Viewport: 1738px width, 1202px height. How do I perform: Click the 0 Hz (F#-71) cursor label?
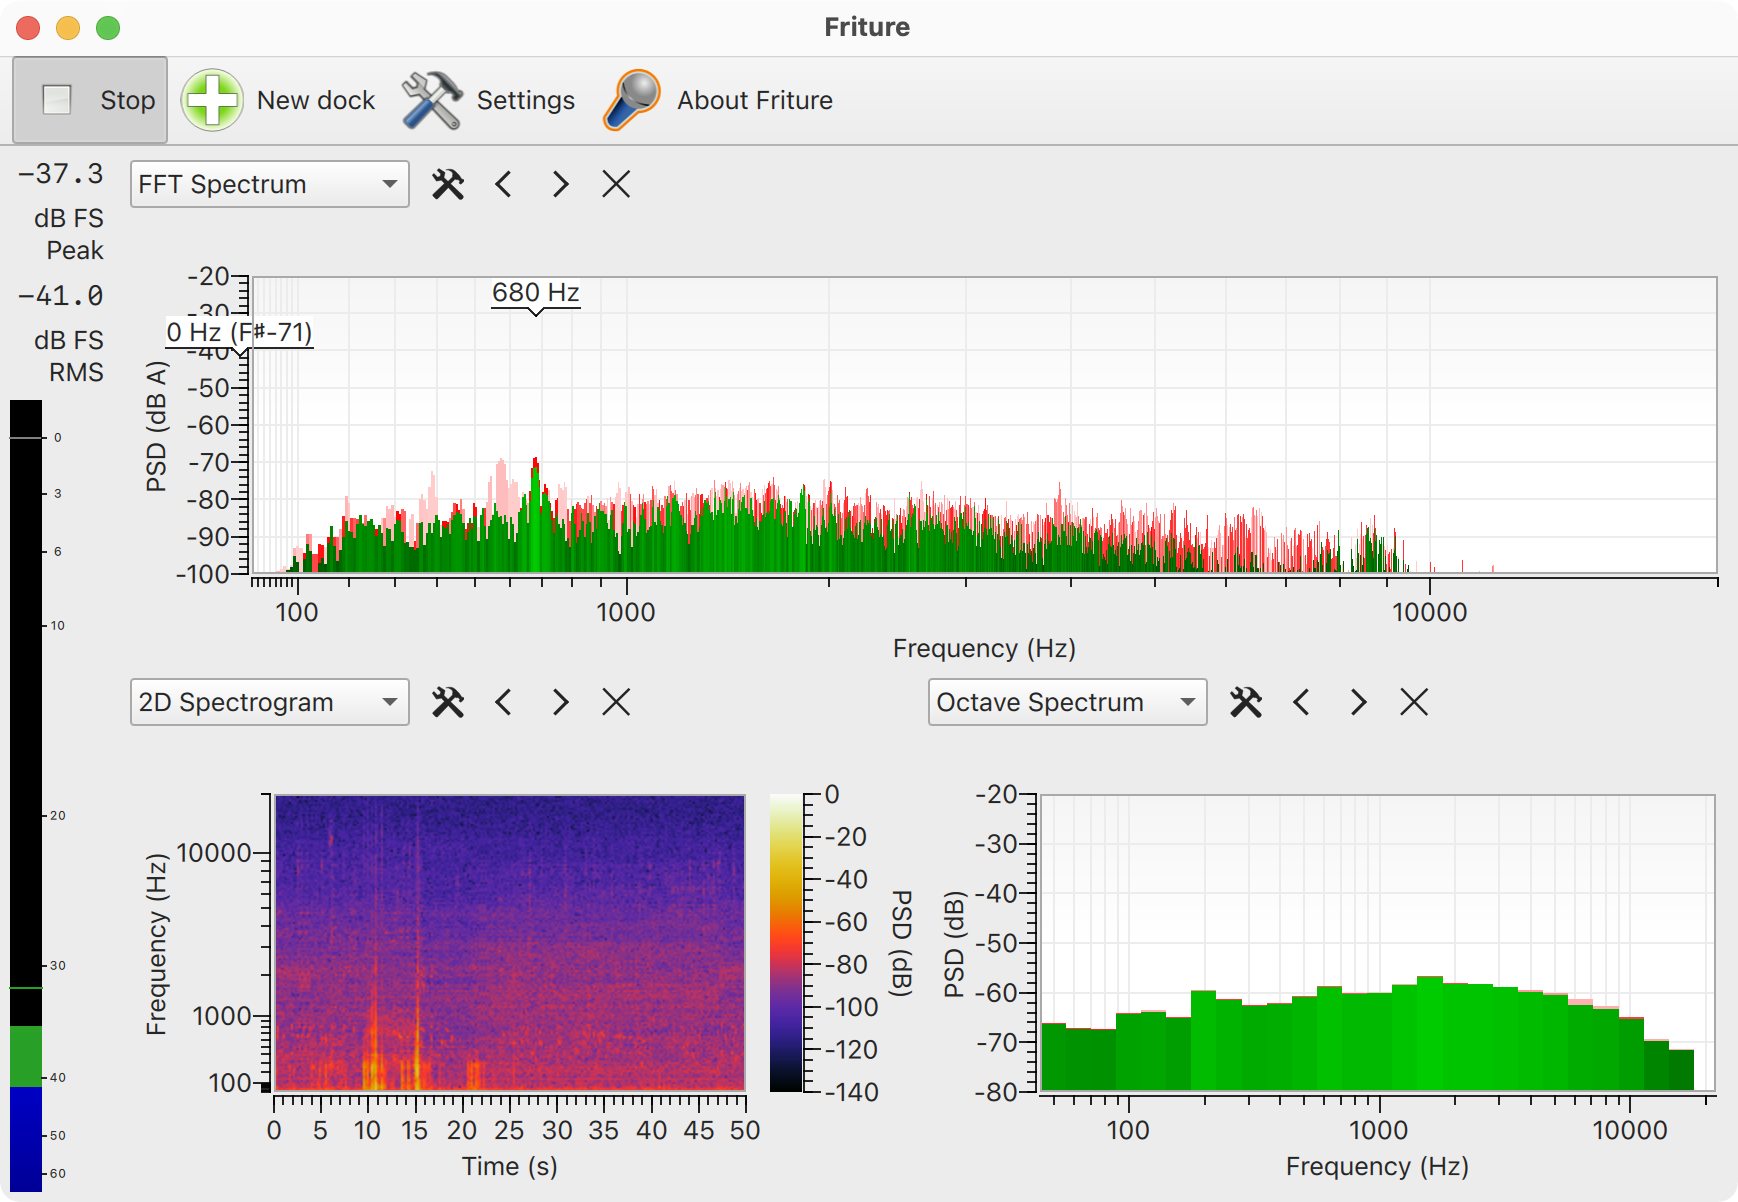point(239,332)
